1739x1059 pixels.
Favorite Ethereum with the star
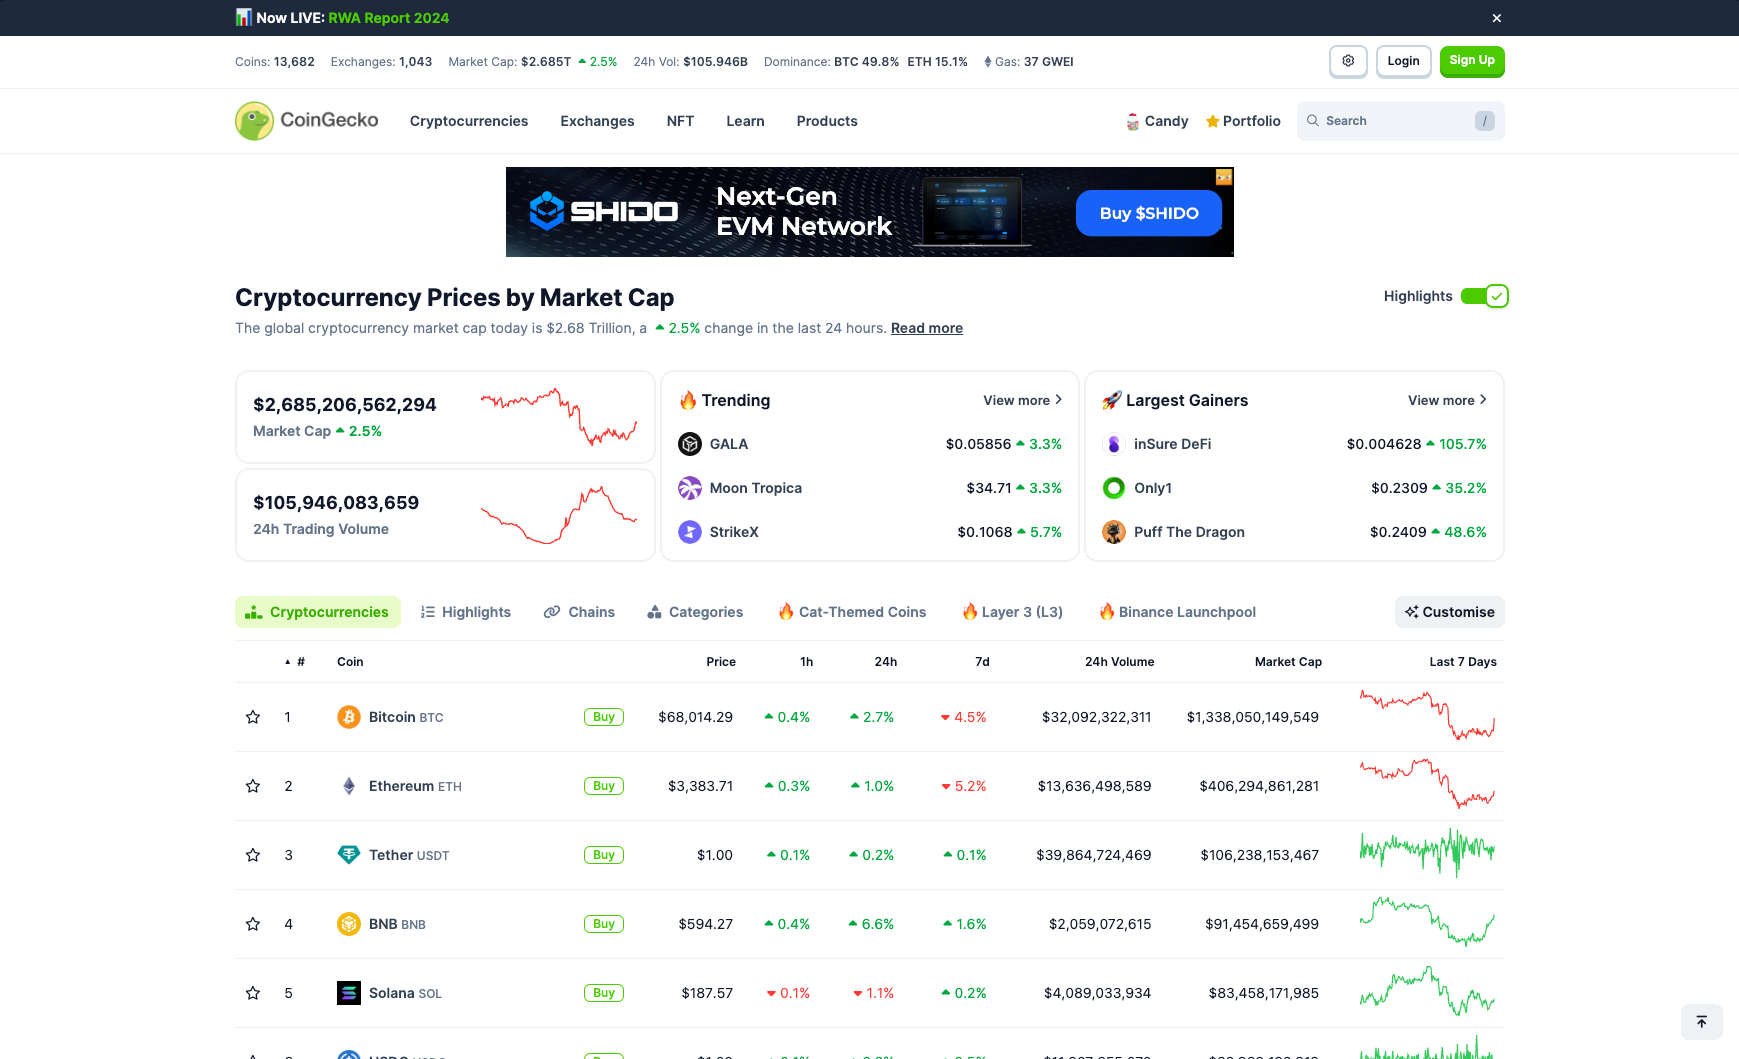[253, 786]
